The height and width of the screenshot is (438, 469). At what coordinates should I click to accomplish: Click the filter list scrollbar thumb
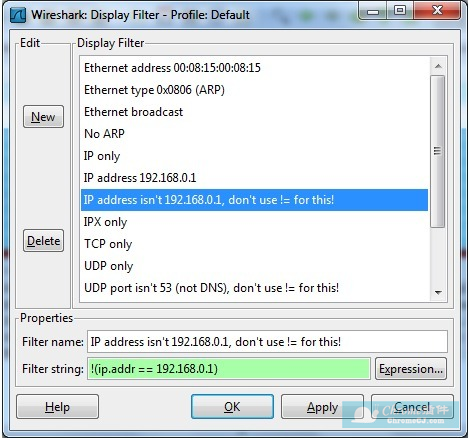(x=437, y=152)
